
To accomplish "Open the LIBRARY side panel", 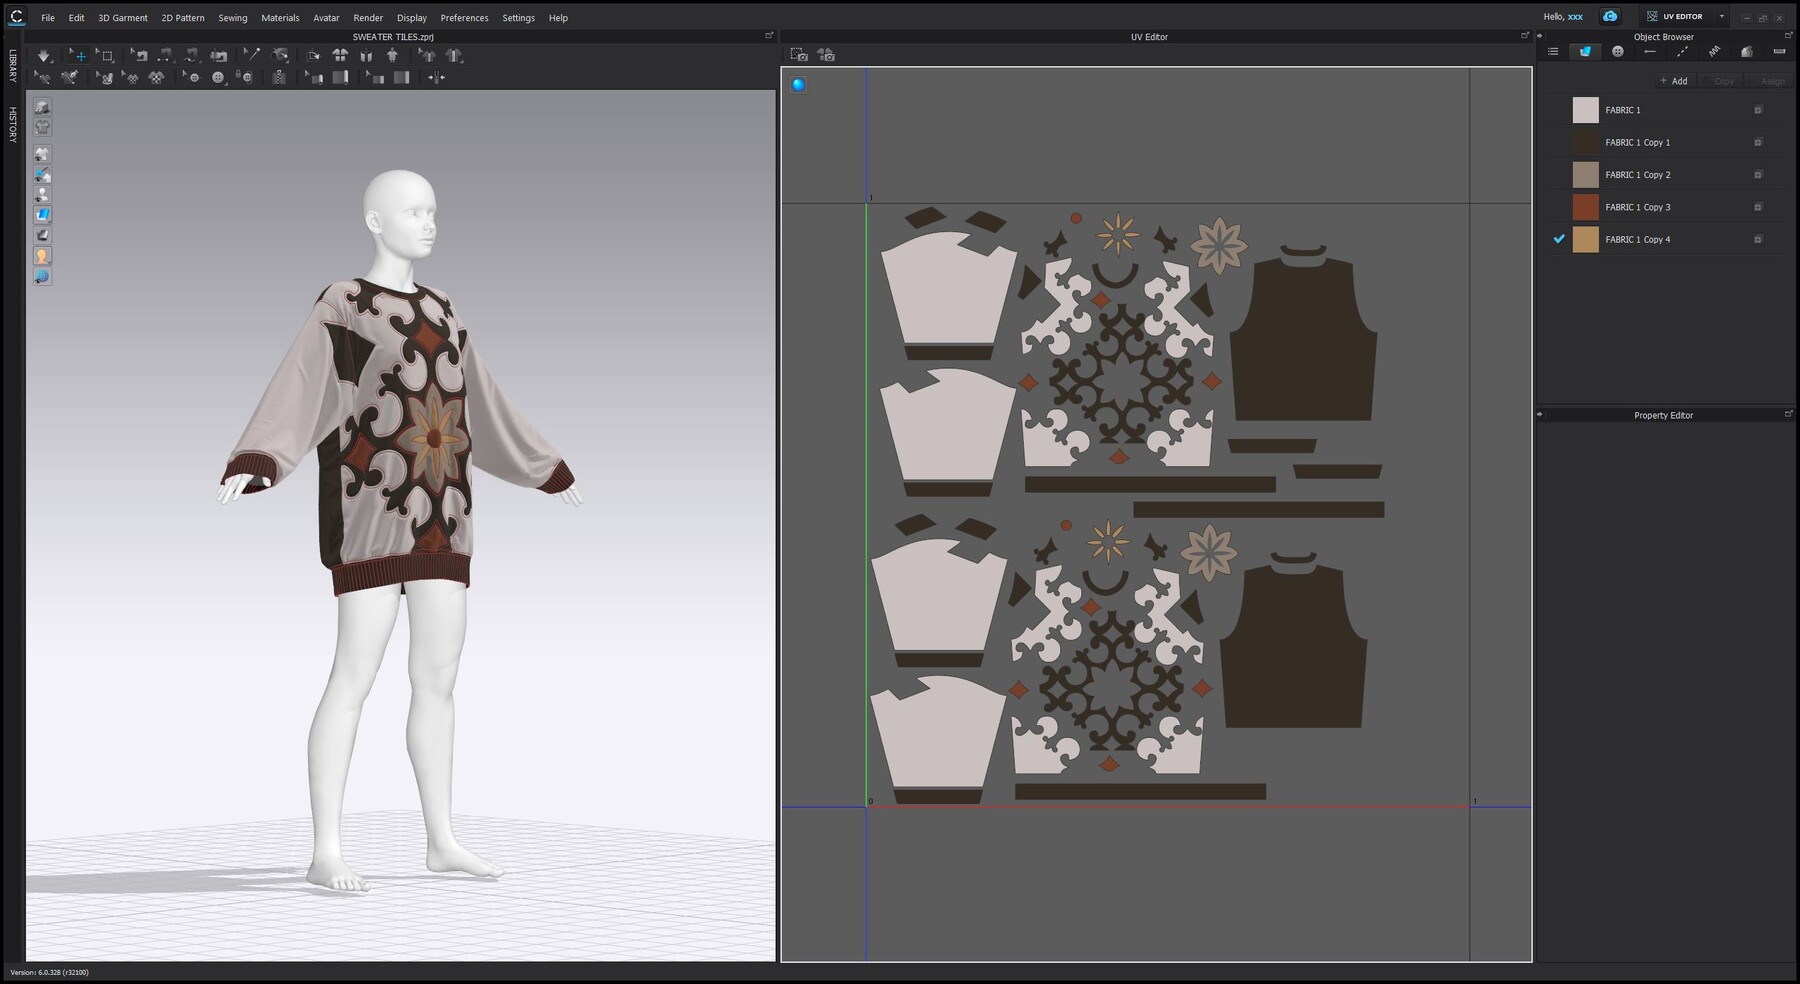I will (12, 65).
